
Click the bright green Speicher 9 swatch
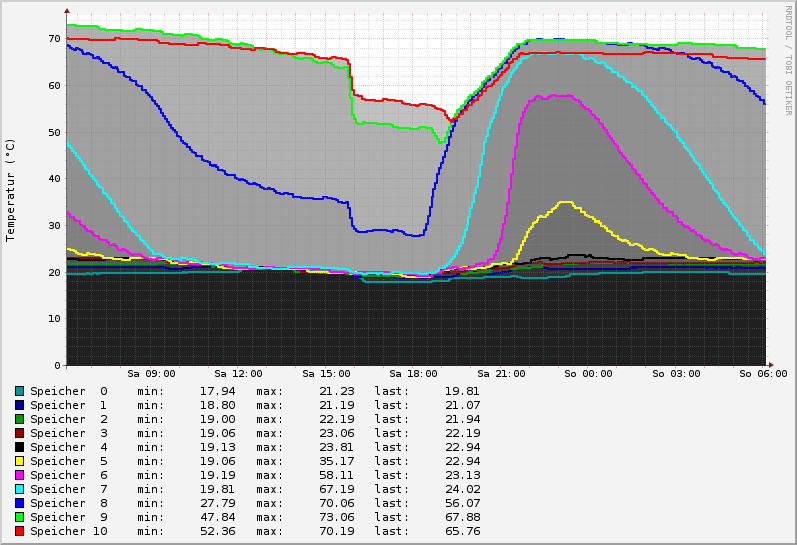pos(19,517)
